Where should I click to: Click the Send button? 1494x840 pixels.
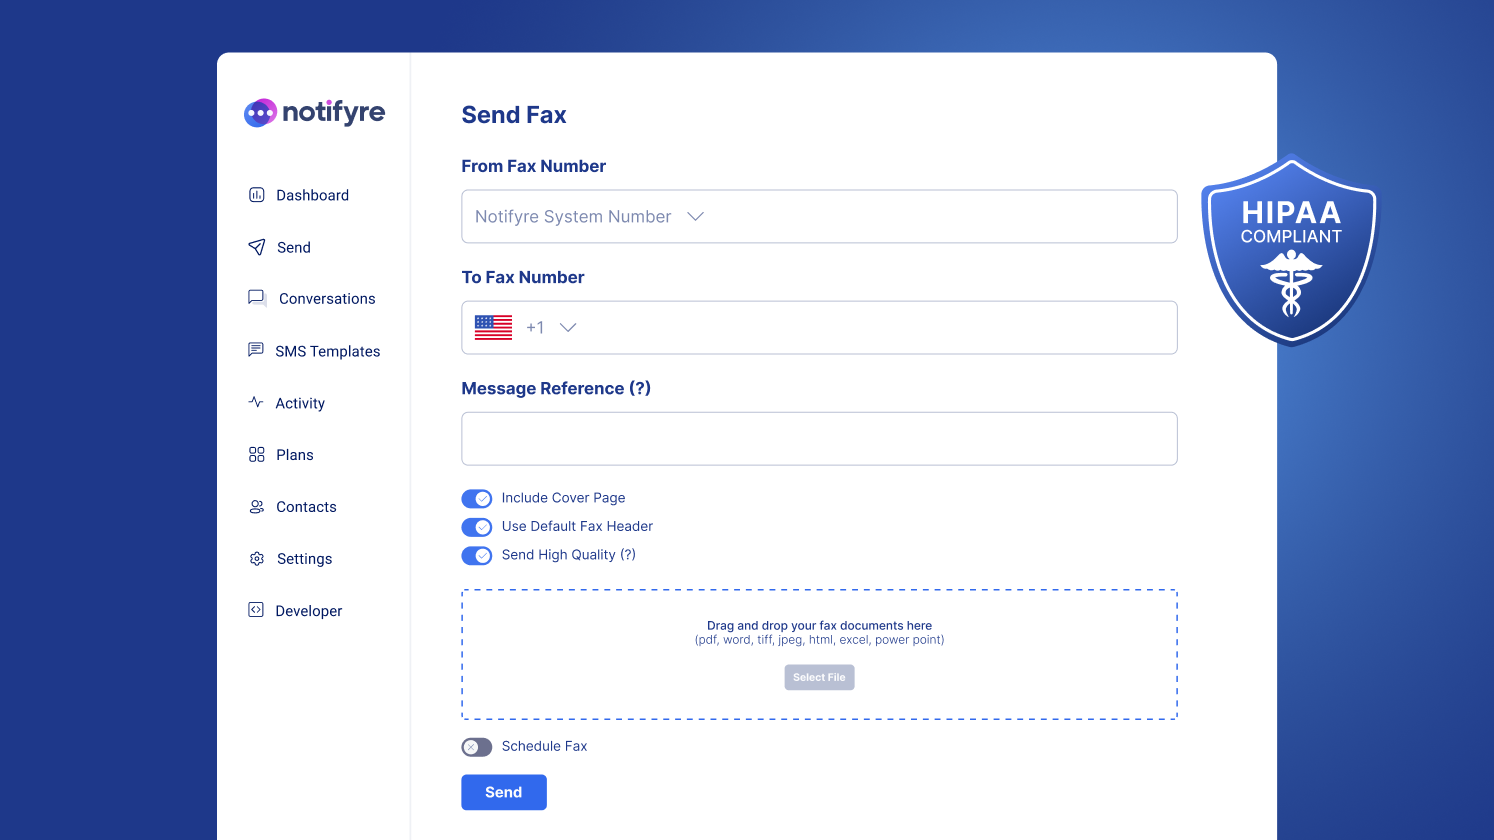[503, 792]
